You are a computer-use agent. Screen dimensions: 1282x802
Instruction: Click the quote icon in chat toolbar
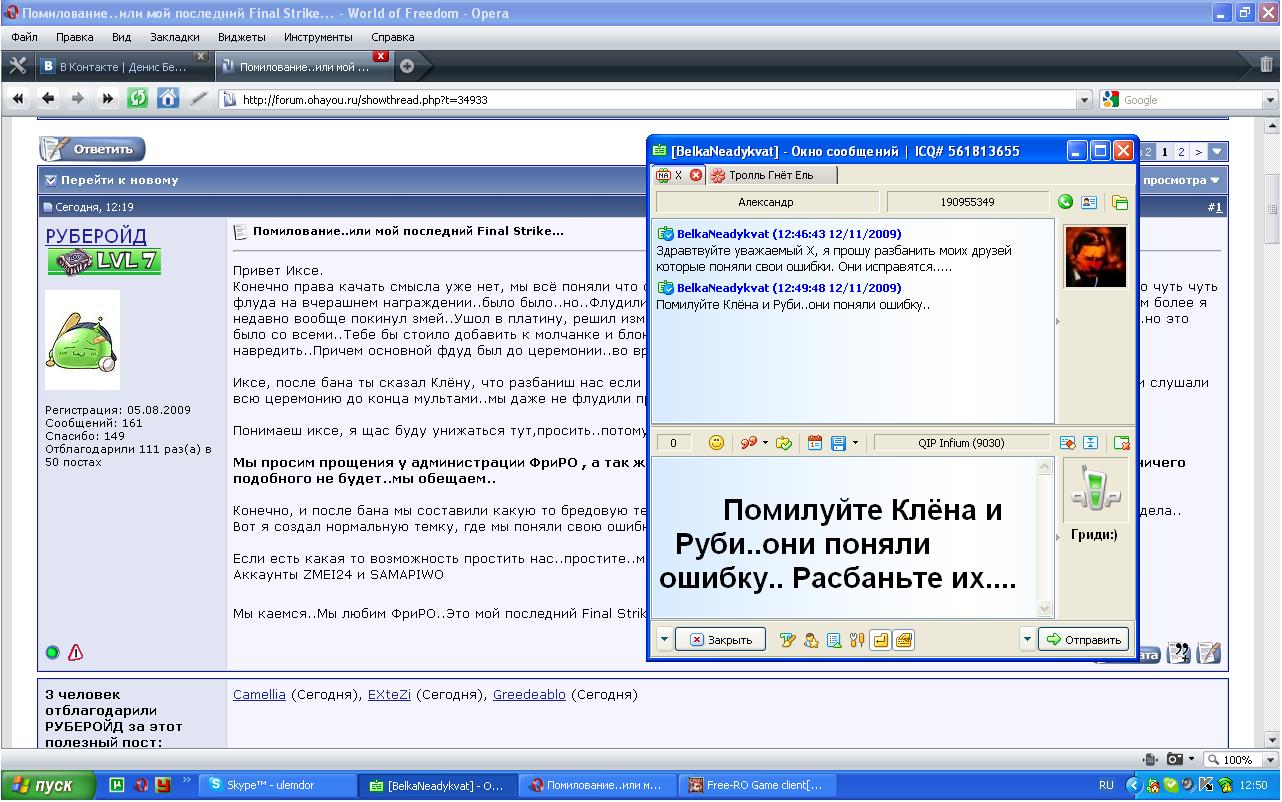click(748, 443)
